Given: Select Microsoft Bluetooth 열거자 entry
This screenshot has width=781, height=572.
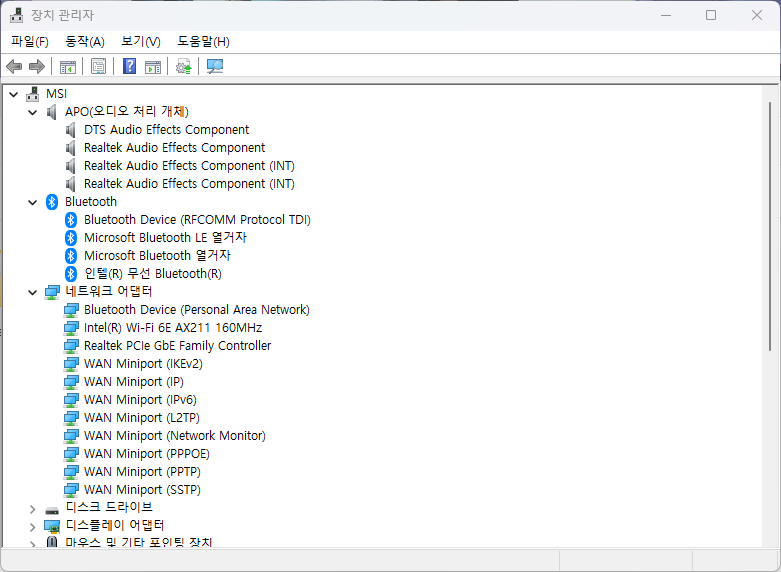Looking at the screenshot, I should coord(157,256).
